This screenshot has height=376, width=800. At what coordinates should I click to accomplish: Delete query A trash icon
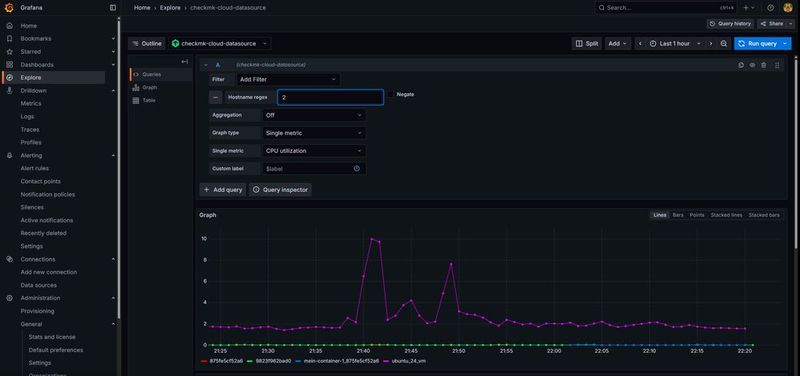764,65
